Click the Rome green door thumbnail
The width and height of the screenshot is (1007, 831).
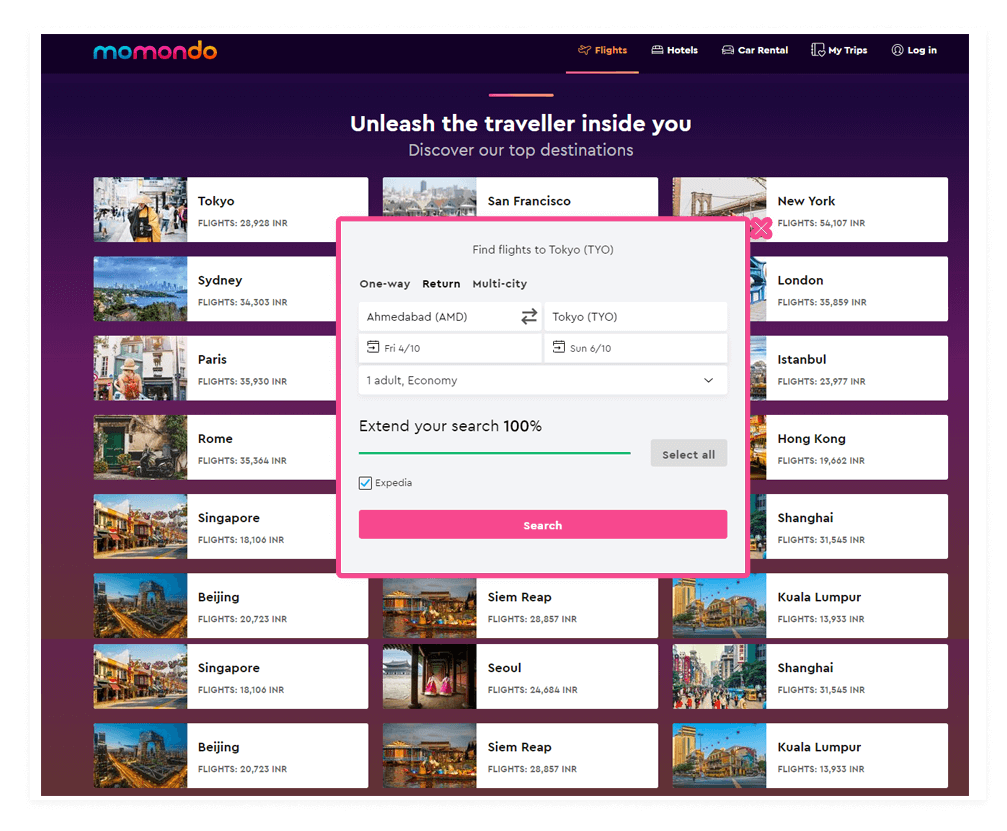(x=140, y=447)
